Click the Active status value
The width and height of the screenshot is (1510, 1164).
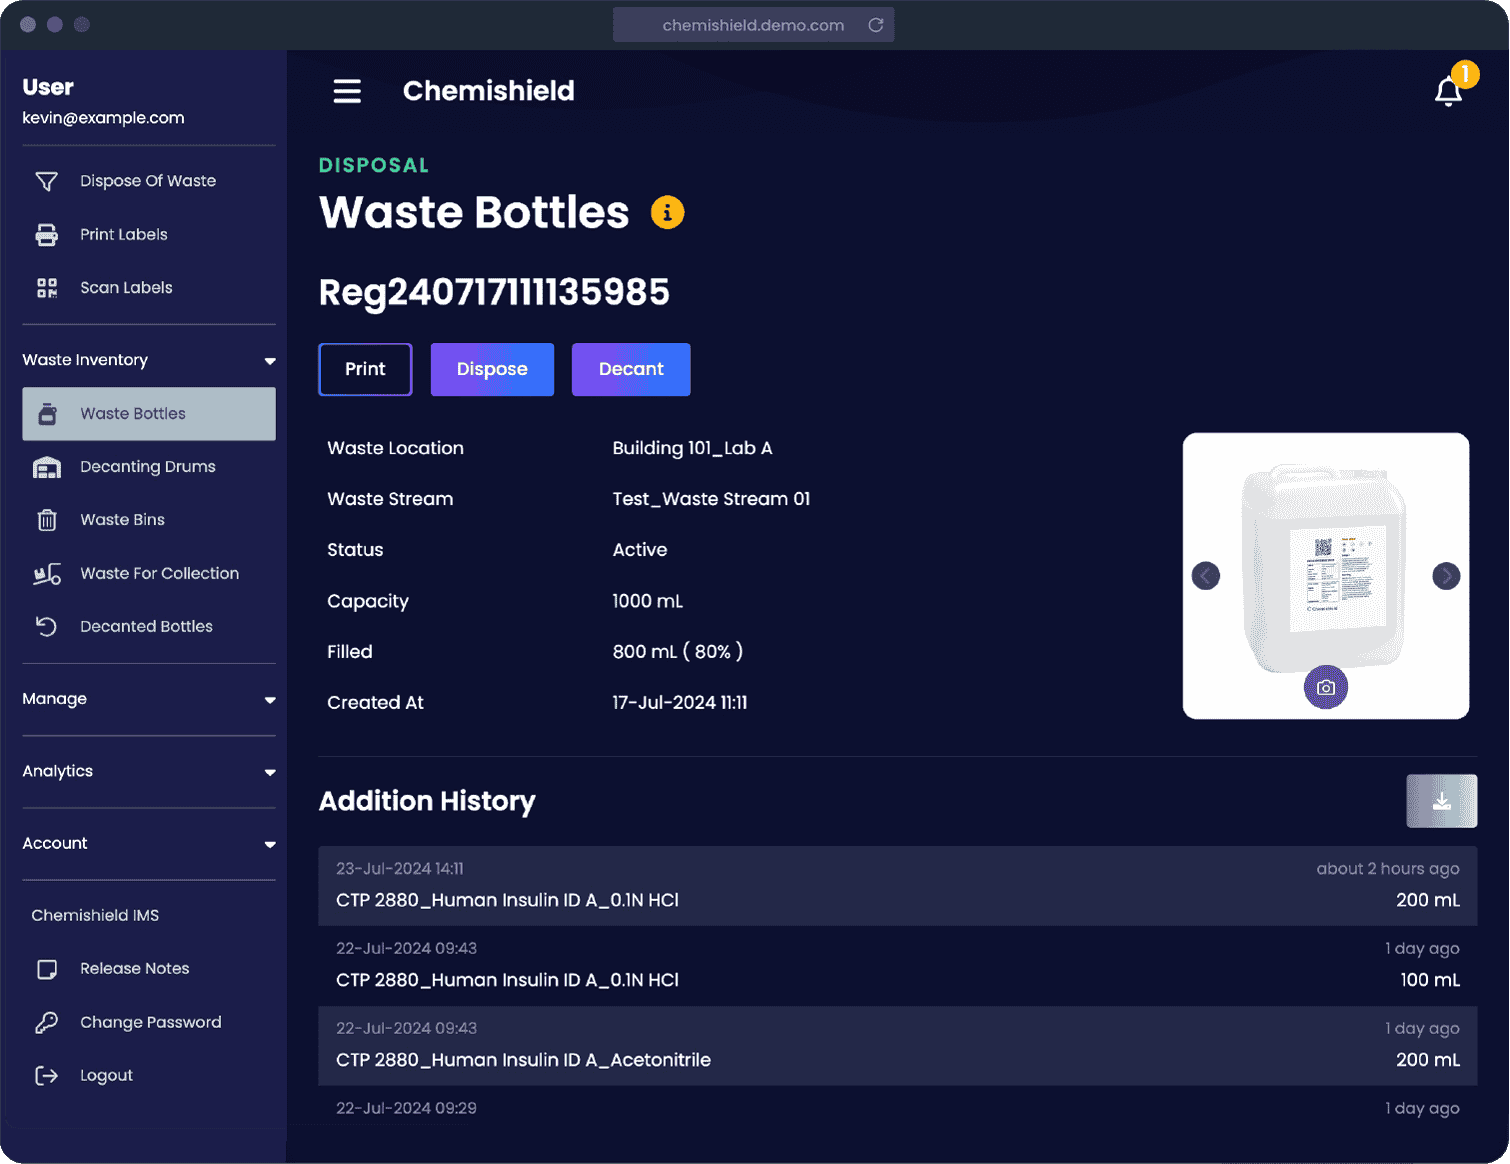(640, 550)
